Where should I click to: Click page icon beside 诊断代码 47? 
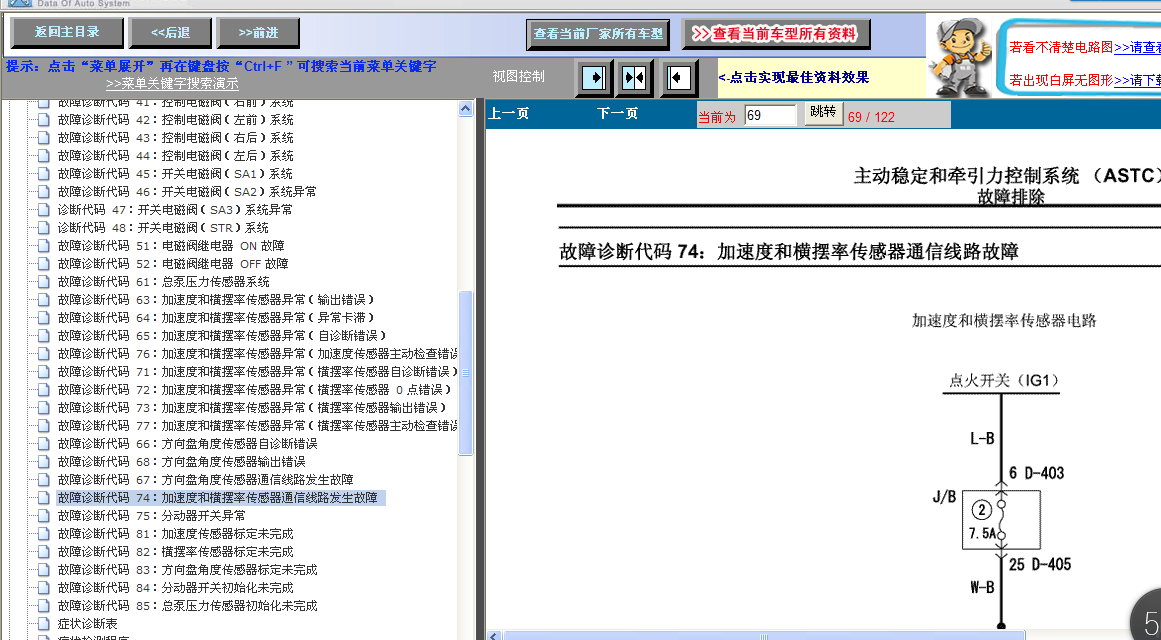[x=44, y=210]
